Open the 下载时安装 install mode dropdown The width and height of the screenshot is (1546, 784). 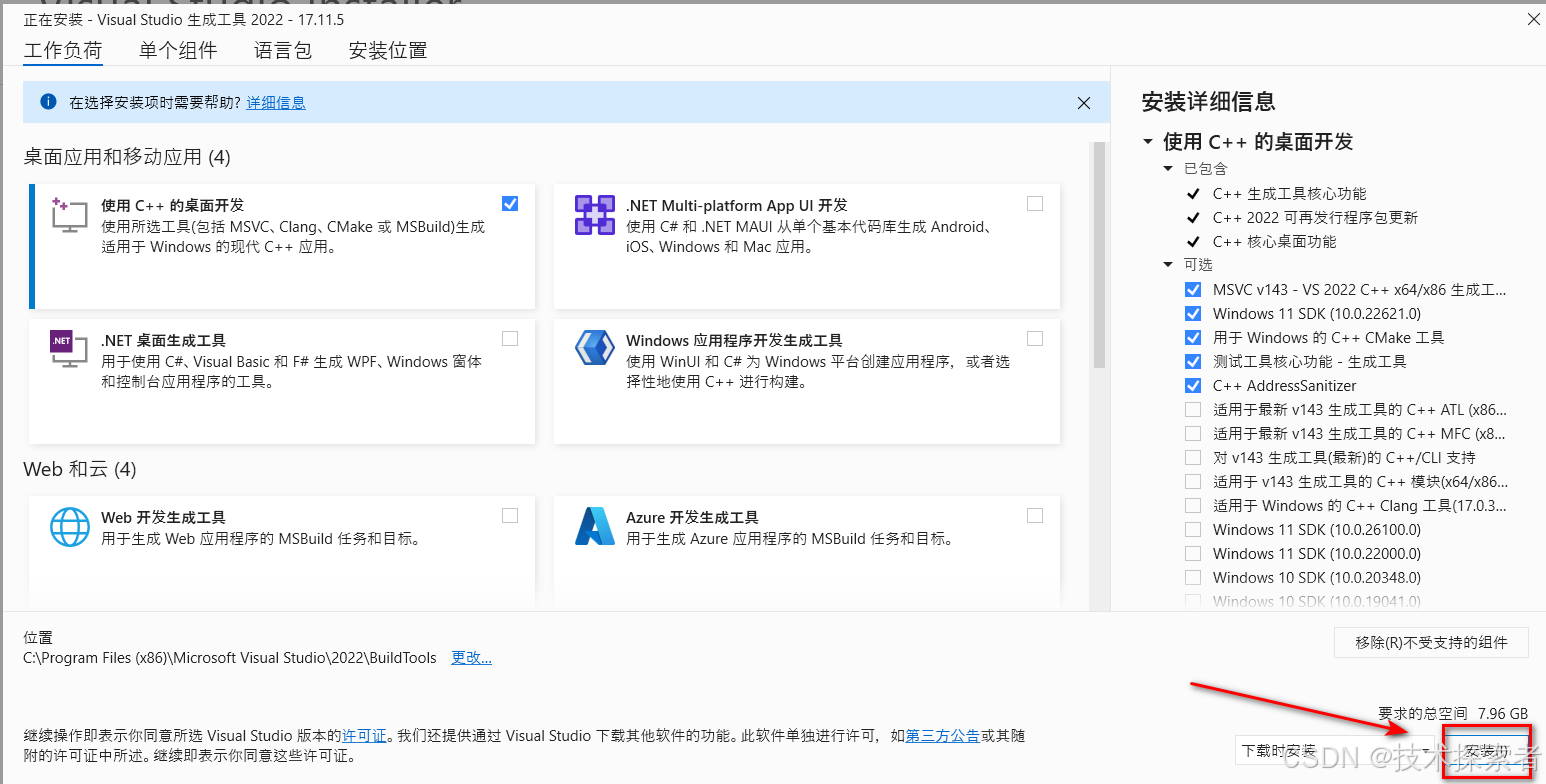(x=1336, y=751)
